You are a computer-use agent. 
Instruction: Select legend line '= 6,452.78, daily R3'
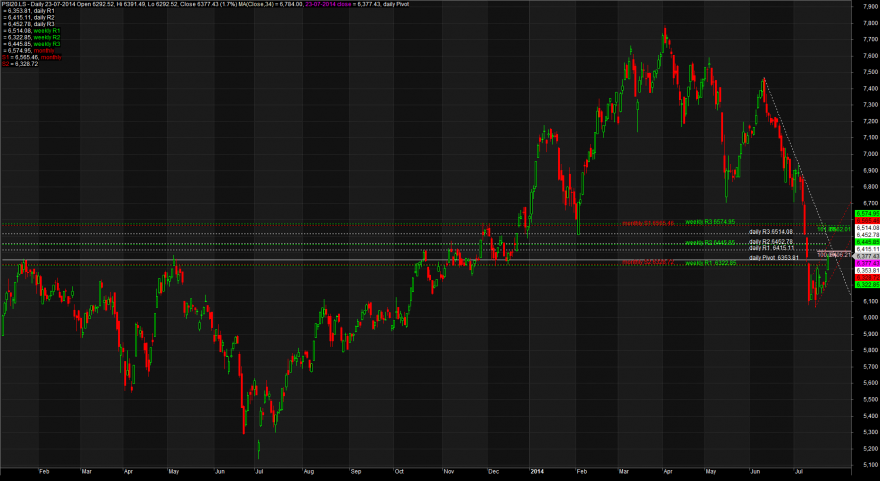28,24
